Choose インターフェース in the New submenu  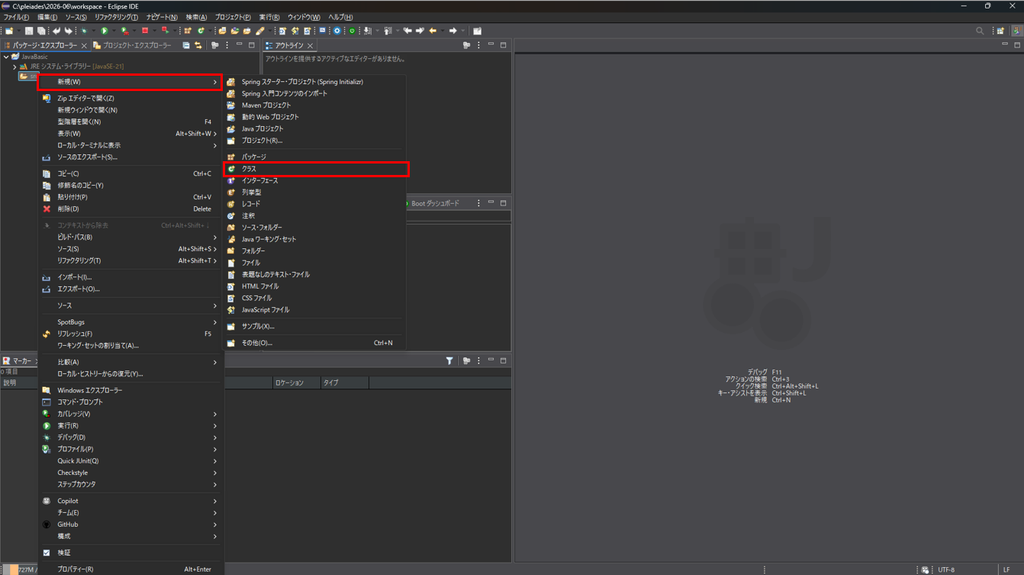pyautogui.click(x=315, y=180)
